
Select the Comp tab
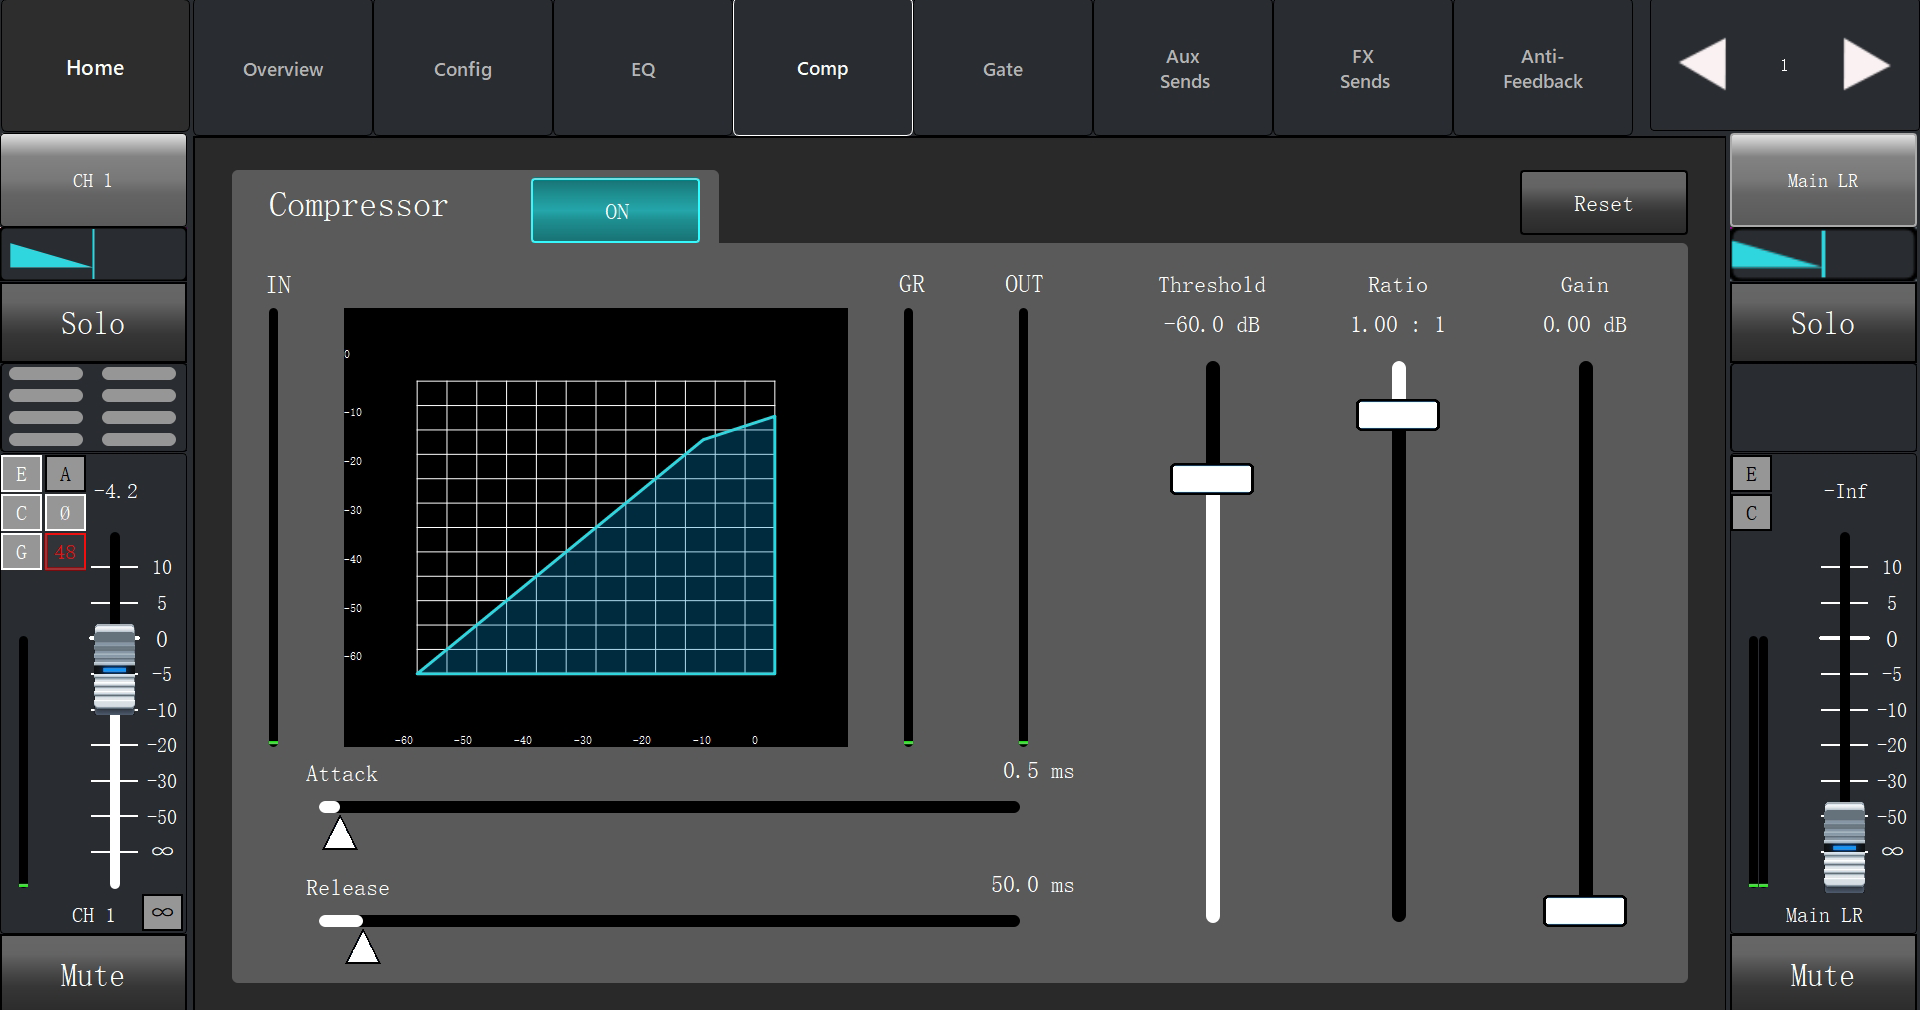[x=823, y=68]
